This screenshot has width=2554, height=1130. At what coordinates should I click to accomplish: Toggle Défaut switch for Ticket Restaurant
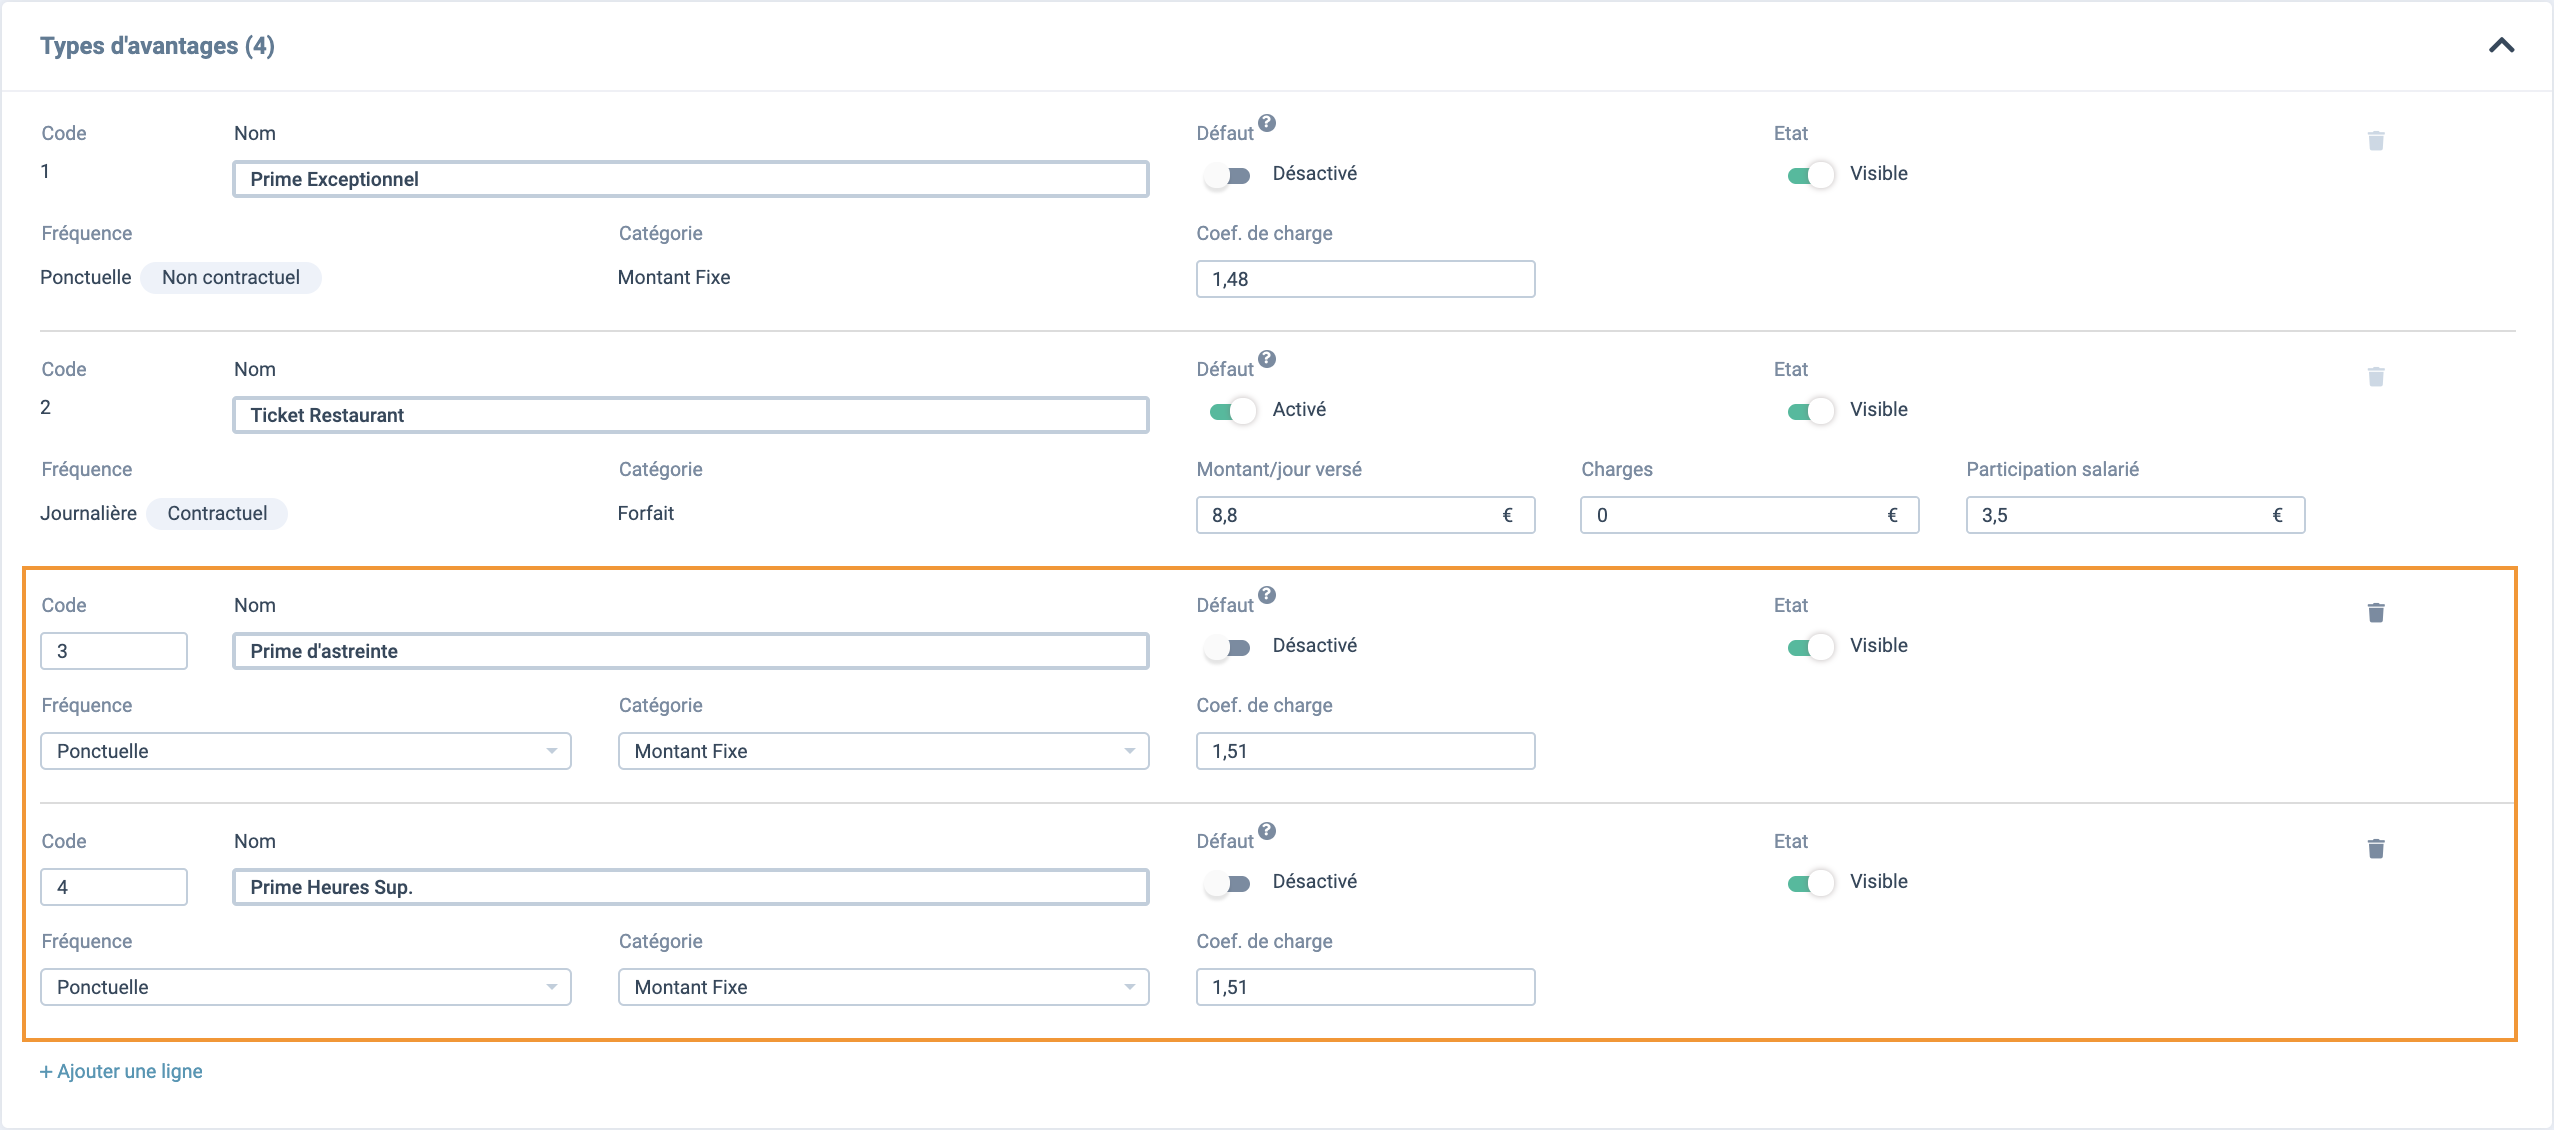coord(1232,411)
